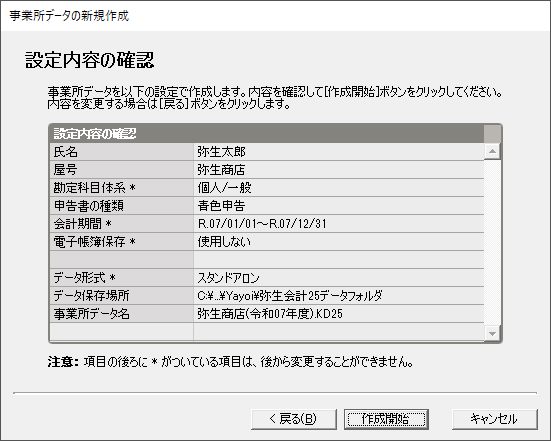Go back with the 戻る(B) button
The width and height of the screenshot is (551, 441).
pyautogui.click(x=294, y=419)
